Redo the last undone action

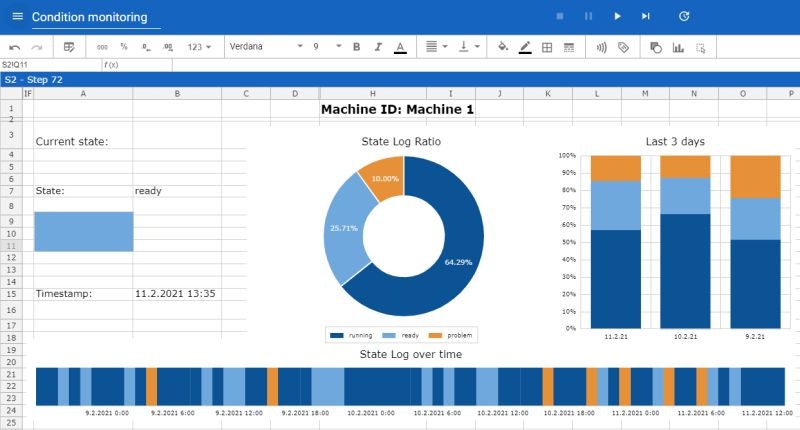[37, 47]
